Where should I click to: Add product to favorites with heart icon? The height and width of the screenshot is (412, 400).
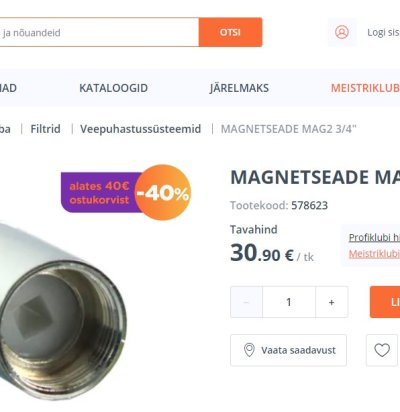382,350
